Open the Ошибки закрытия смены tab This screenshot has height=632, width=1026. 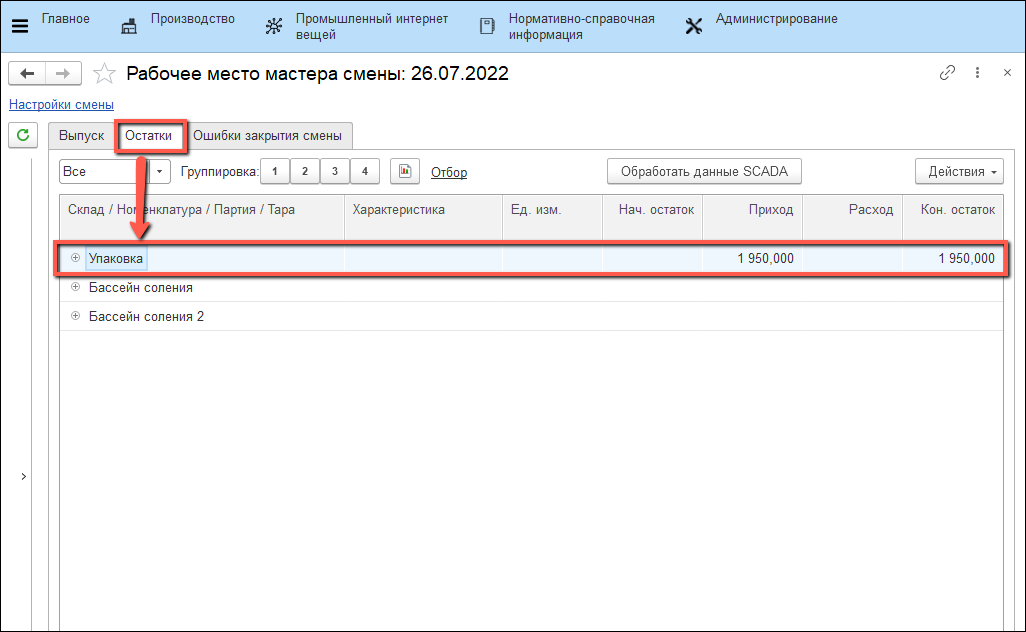click(268, 136)
